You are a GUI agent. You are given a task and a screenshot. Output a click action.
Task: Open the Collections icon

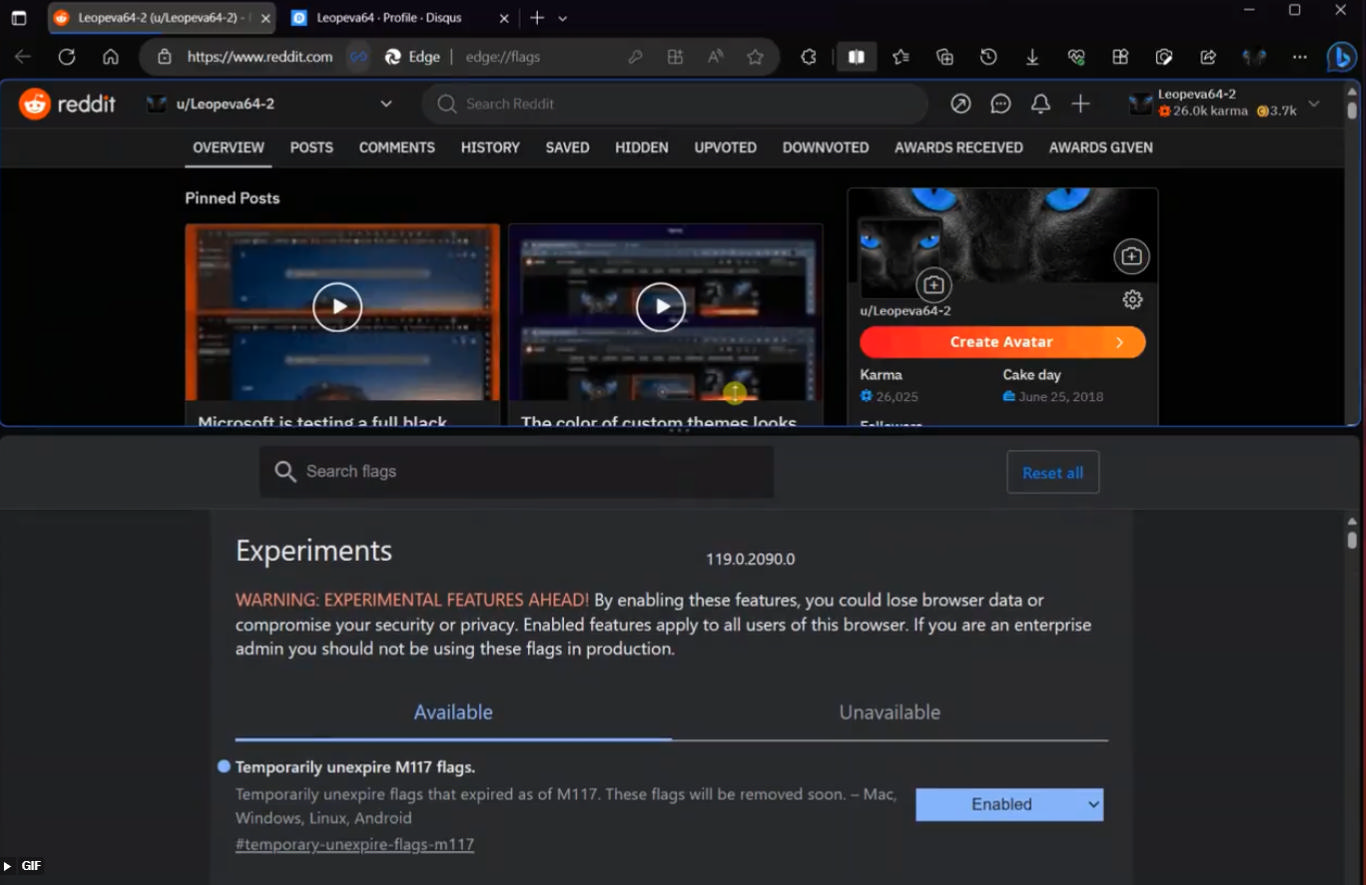coord(944,57)
